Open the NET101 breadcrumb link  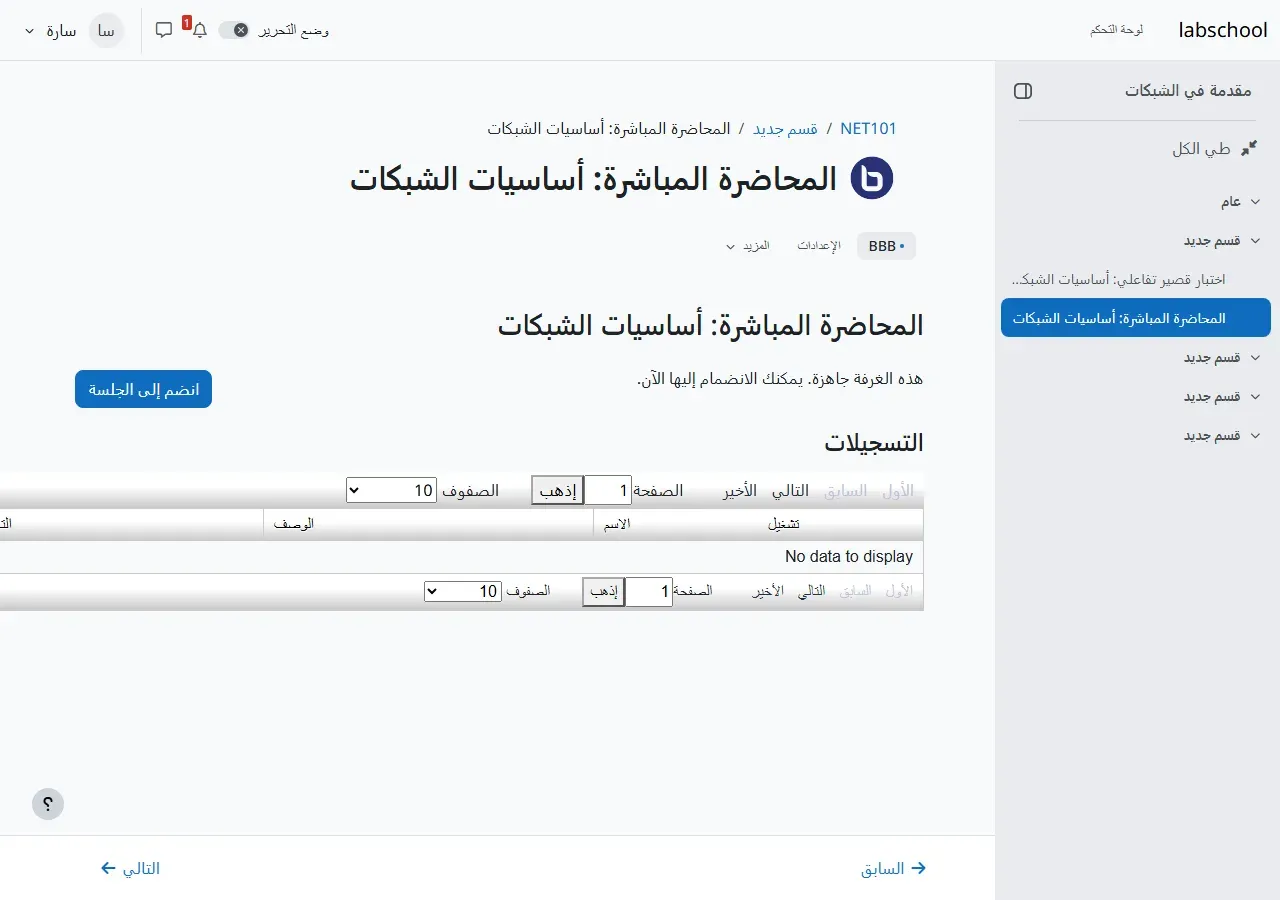pyautogui.click(x=869, y=129)
